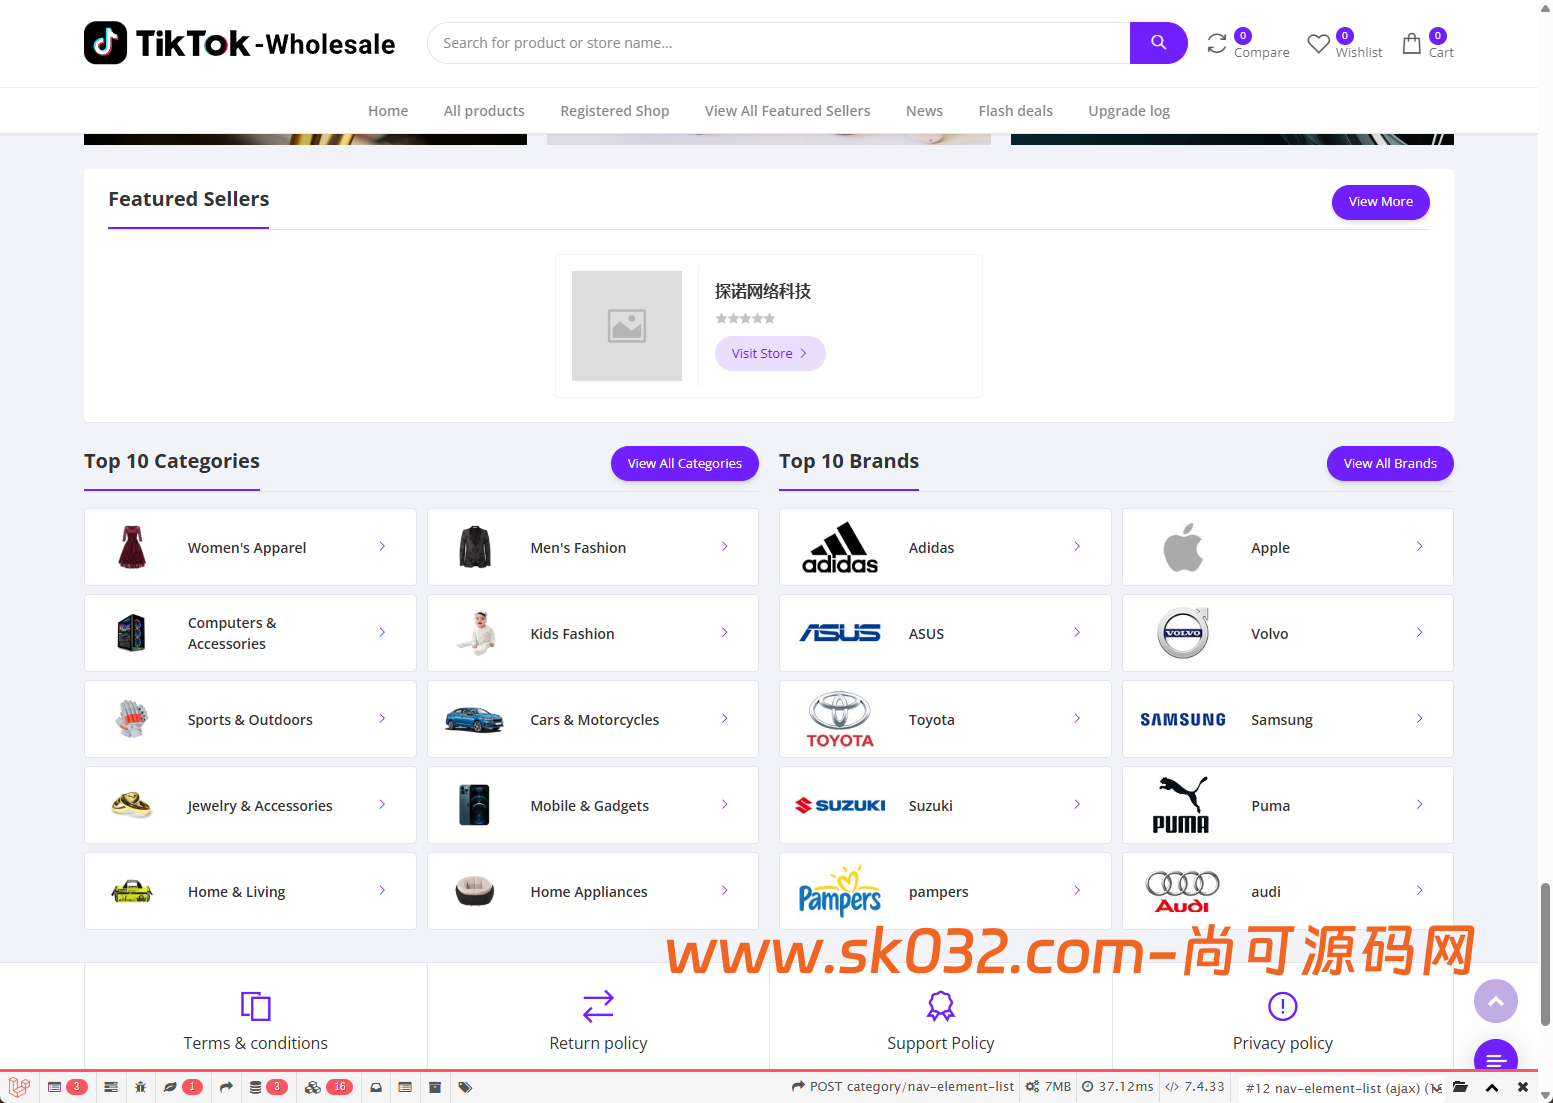1553x1103 pixels.
Task: Open the Wishlist heart icon
Action: coord(1319,44)
